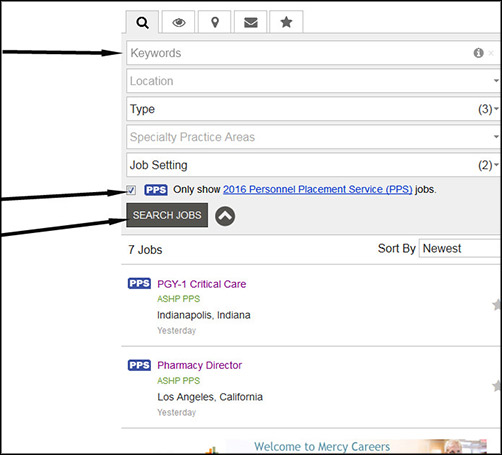Click the PPS badge next to checkbox
The width and height of the screenshot is (502, 455).
[156, 190]
